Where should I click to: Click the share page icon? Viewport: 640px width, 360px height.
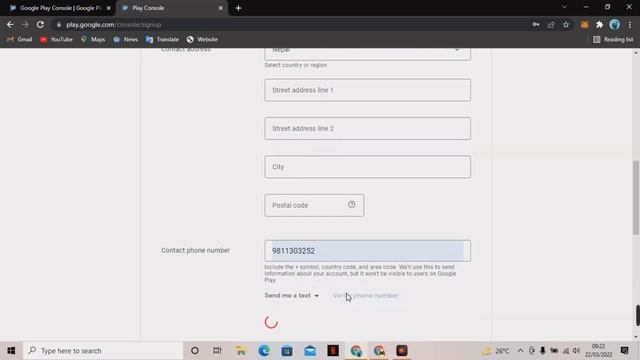(x=551, y=25)
